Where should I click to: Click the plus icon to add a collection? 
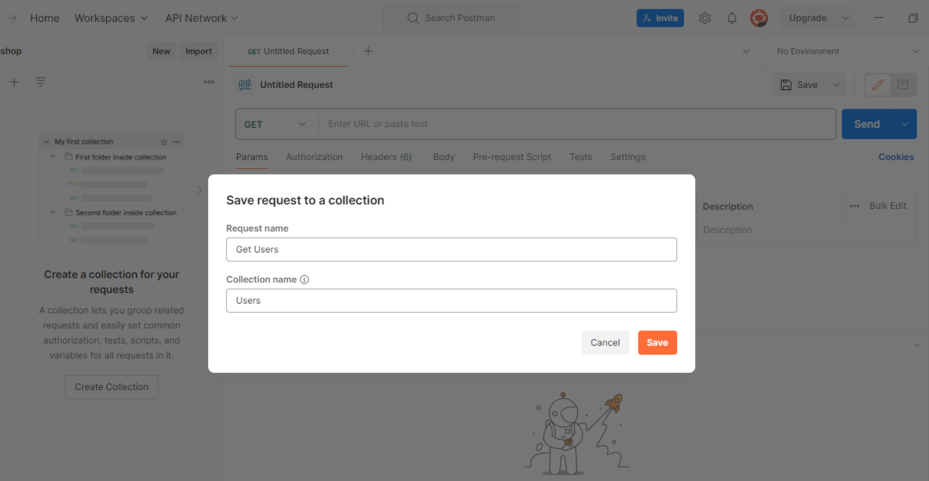[x=14, y=82]
